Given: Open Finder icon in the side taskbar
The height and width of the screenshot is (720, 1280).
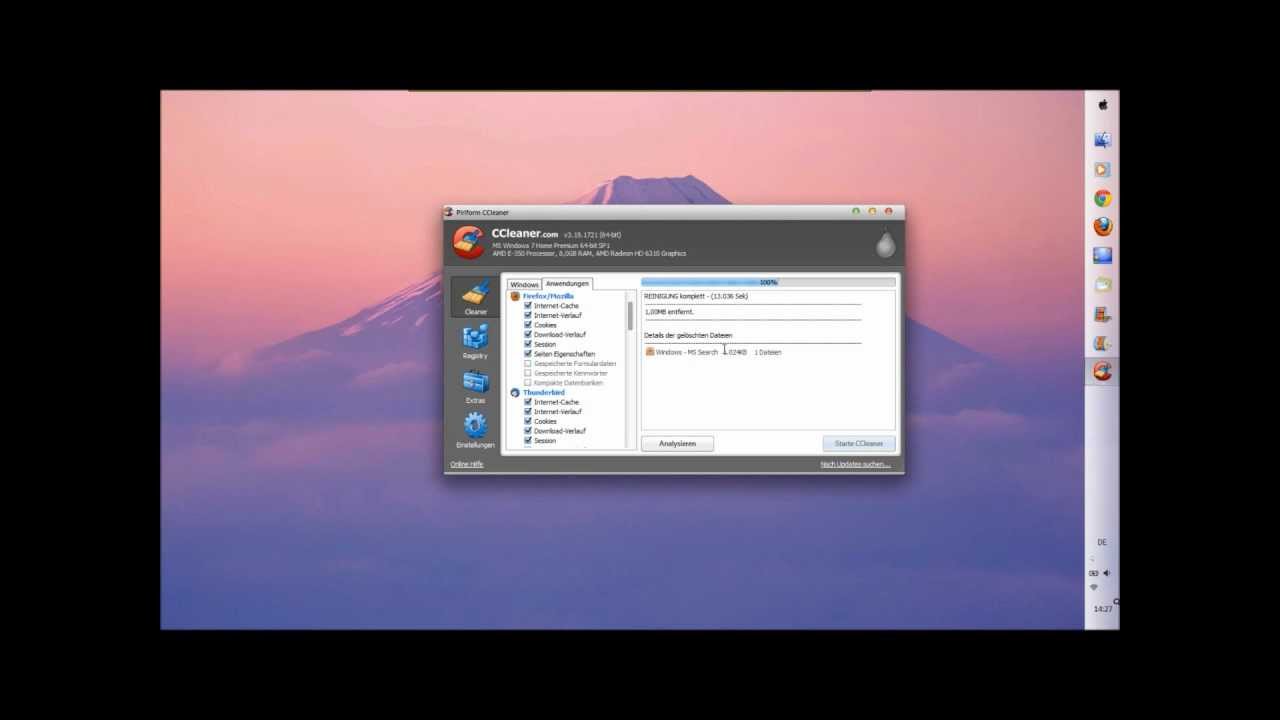Looking at the screenshot, I should point(1102,141).
